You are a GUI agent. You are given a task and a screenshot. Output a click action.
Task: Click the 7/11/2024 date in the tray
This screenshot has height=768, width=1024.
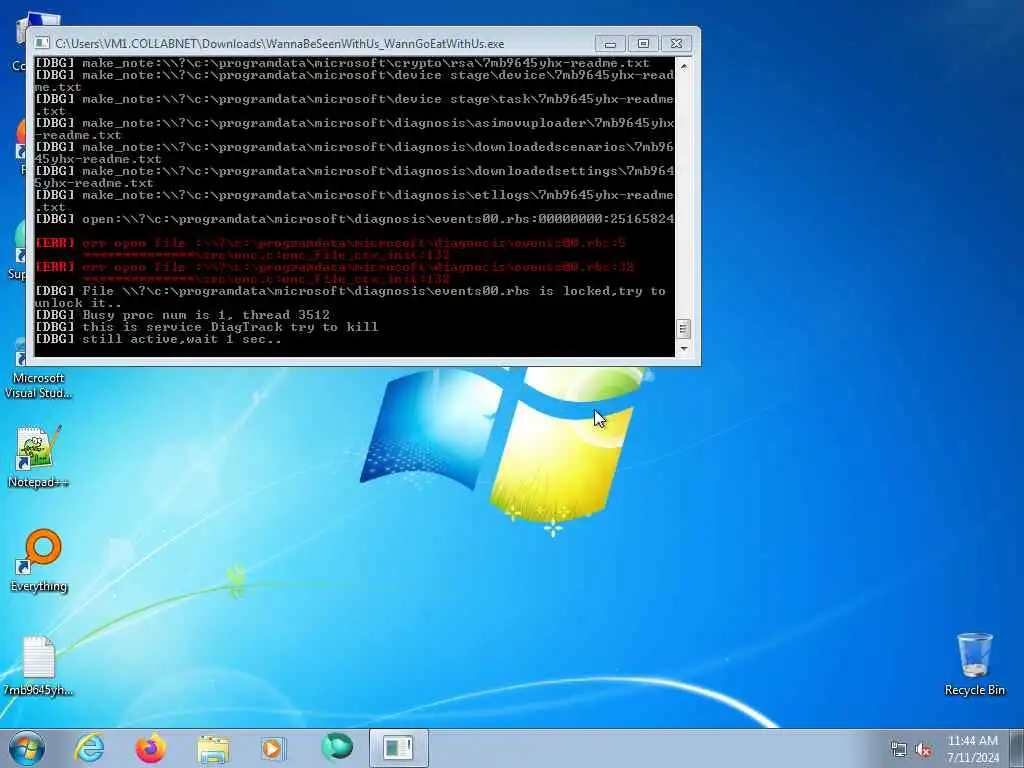point(973,758)
